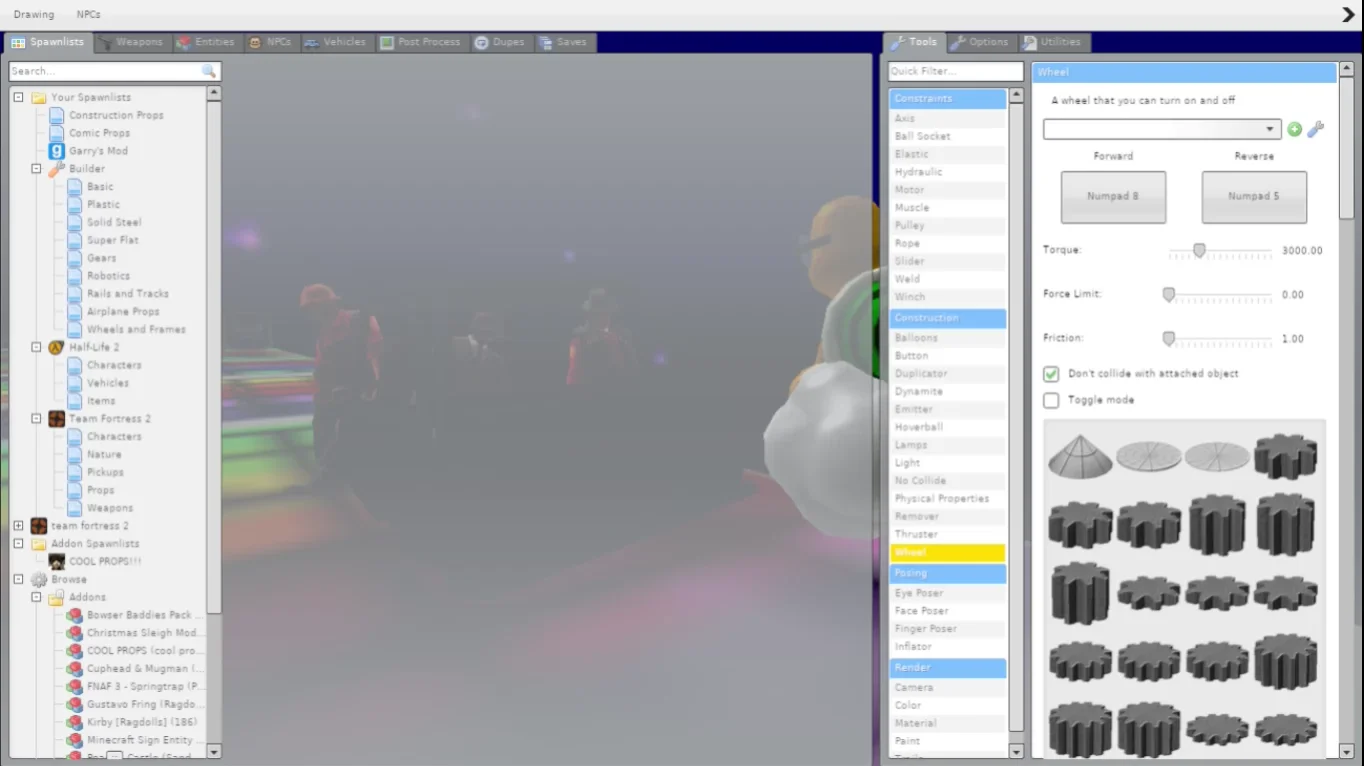The width and height of the screenshot is (1364, 766).
Task: Click the Forward Numpad 8 key button
Action: click(x=1113, y=197)
